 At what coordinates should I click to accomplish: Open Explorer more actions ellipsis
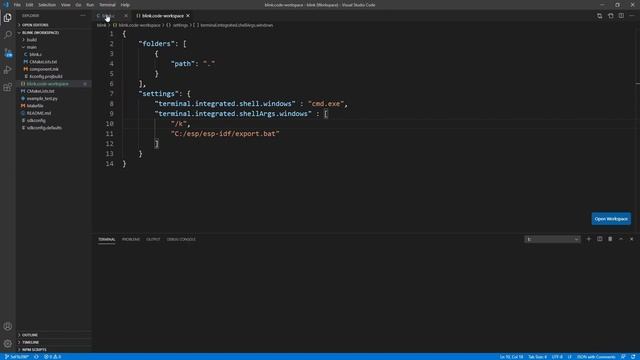tap(83, 16)
